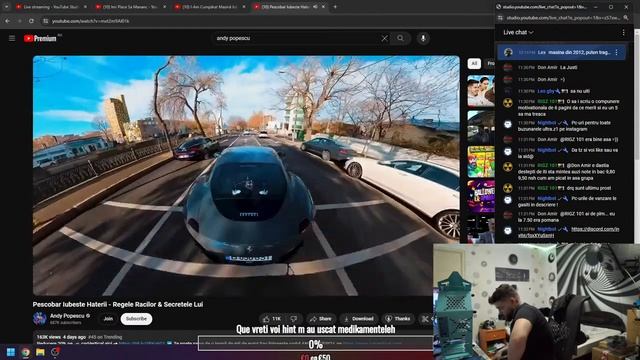The image size is (640, 360).
Task: Open Andy Popescu channel avatar
Action: point(40,318)
